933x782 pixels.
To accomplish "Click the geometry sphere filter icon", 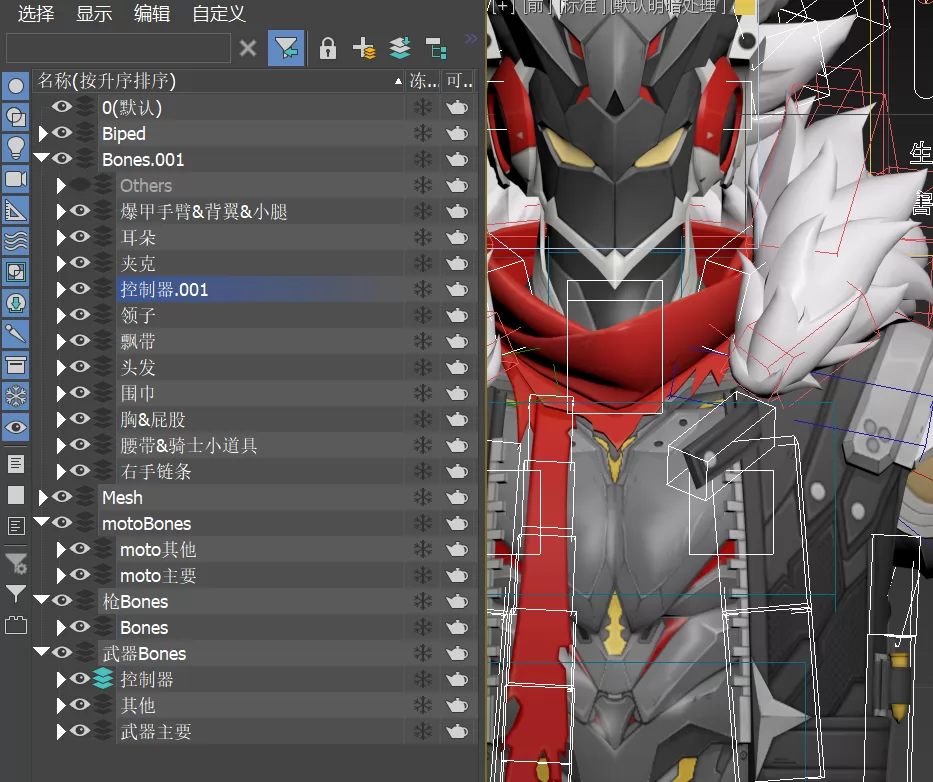I will 15,86.
